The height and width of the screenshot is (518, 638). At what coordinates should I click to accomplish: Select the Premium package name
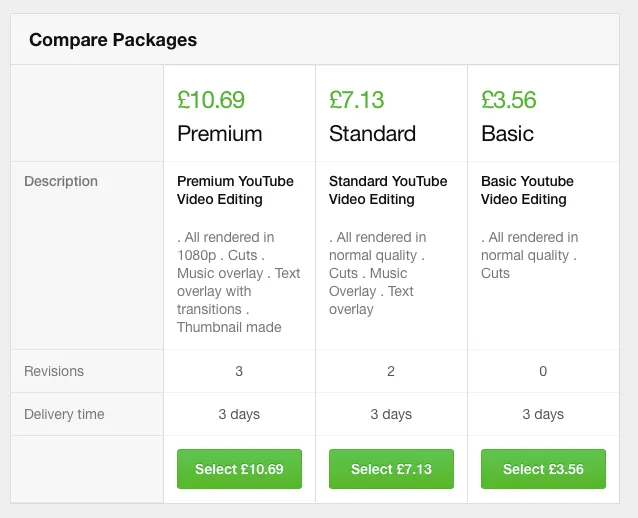220,134
